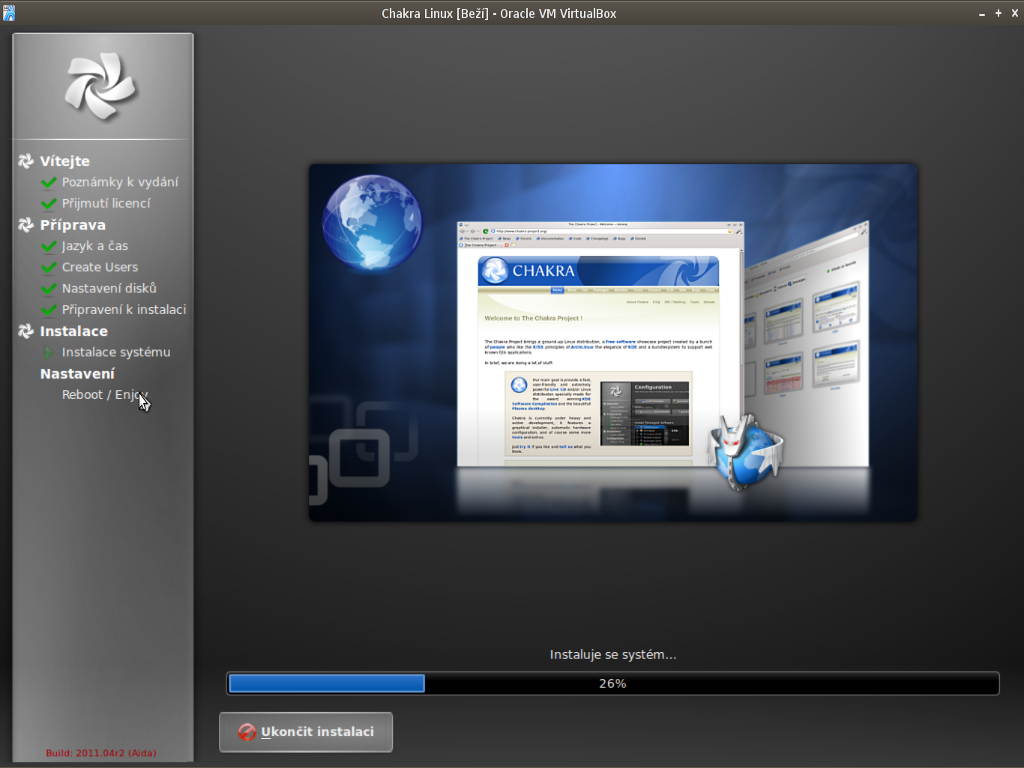Image resolution: width=1024 pixels, height=768 pixels.
Task: Click the robot mascot icon in the slideshow
Action: click(745, 452)
